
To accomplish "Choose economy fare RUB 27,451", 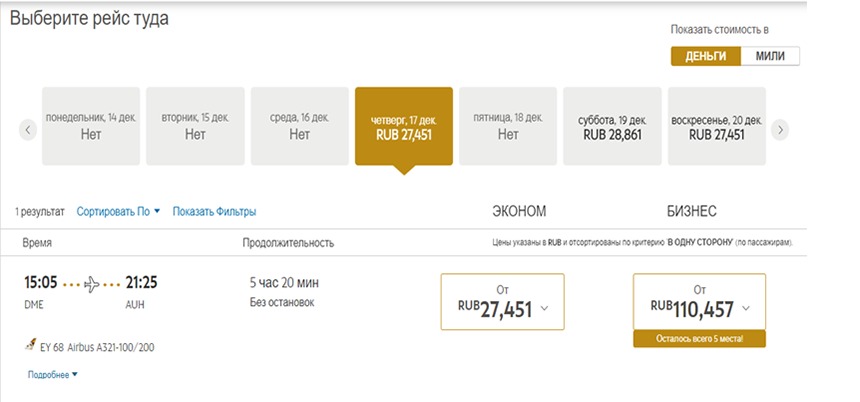I will click(x=502, y=302).
